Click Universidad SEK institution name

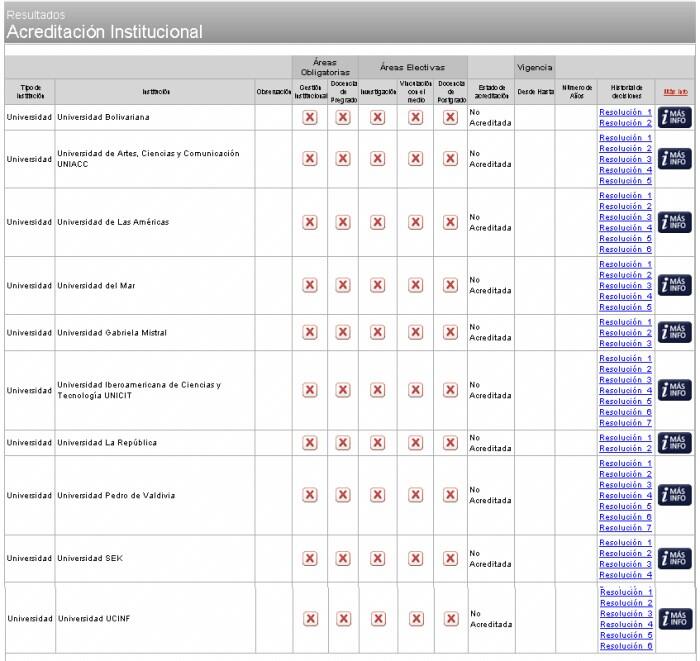point(90,558)
